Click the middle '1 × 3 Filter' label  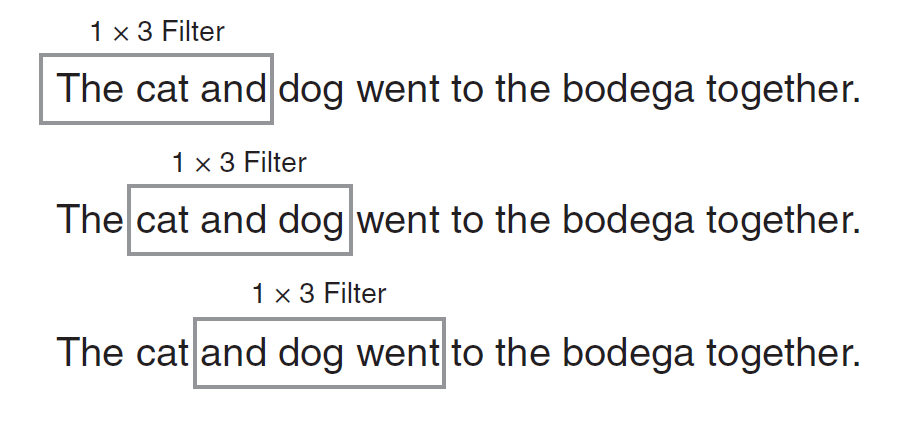coord(239,162)
